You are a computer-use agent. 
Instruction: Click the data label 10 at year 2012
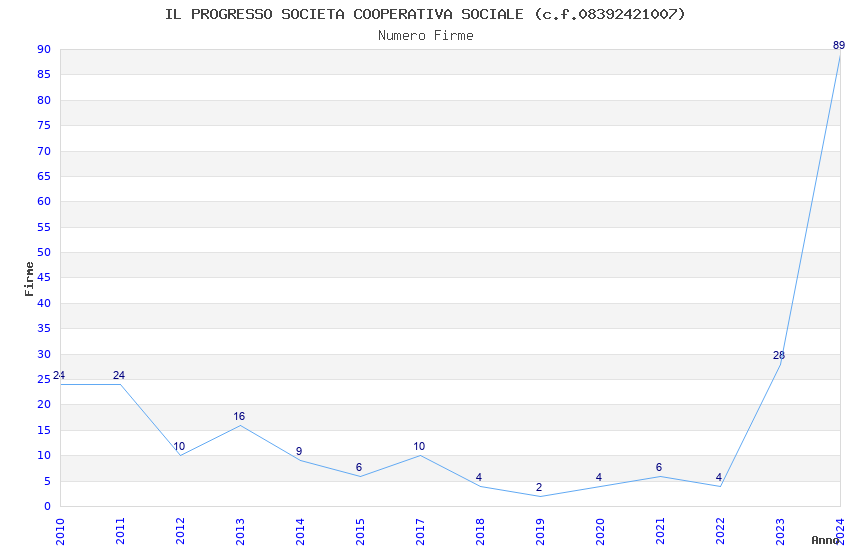pos(179,447)
